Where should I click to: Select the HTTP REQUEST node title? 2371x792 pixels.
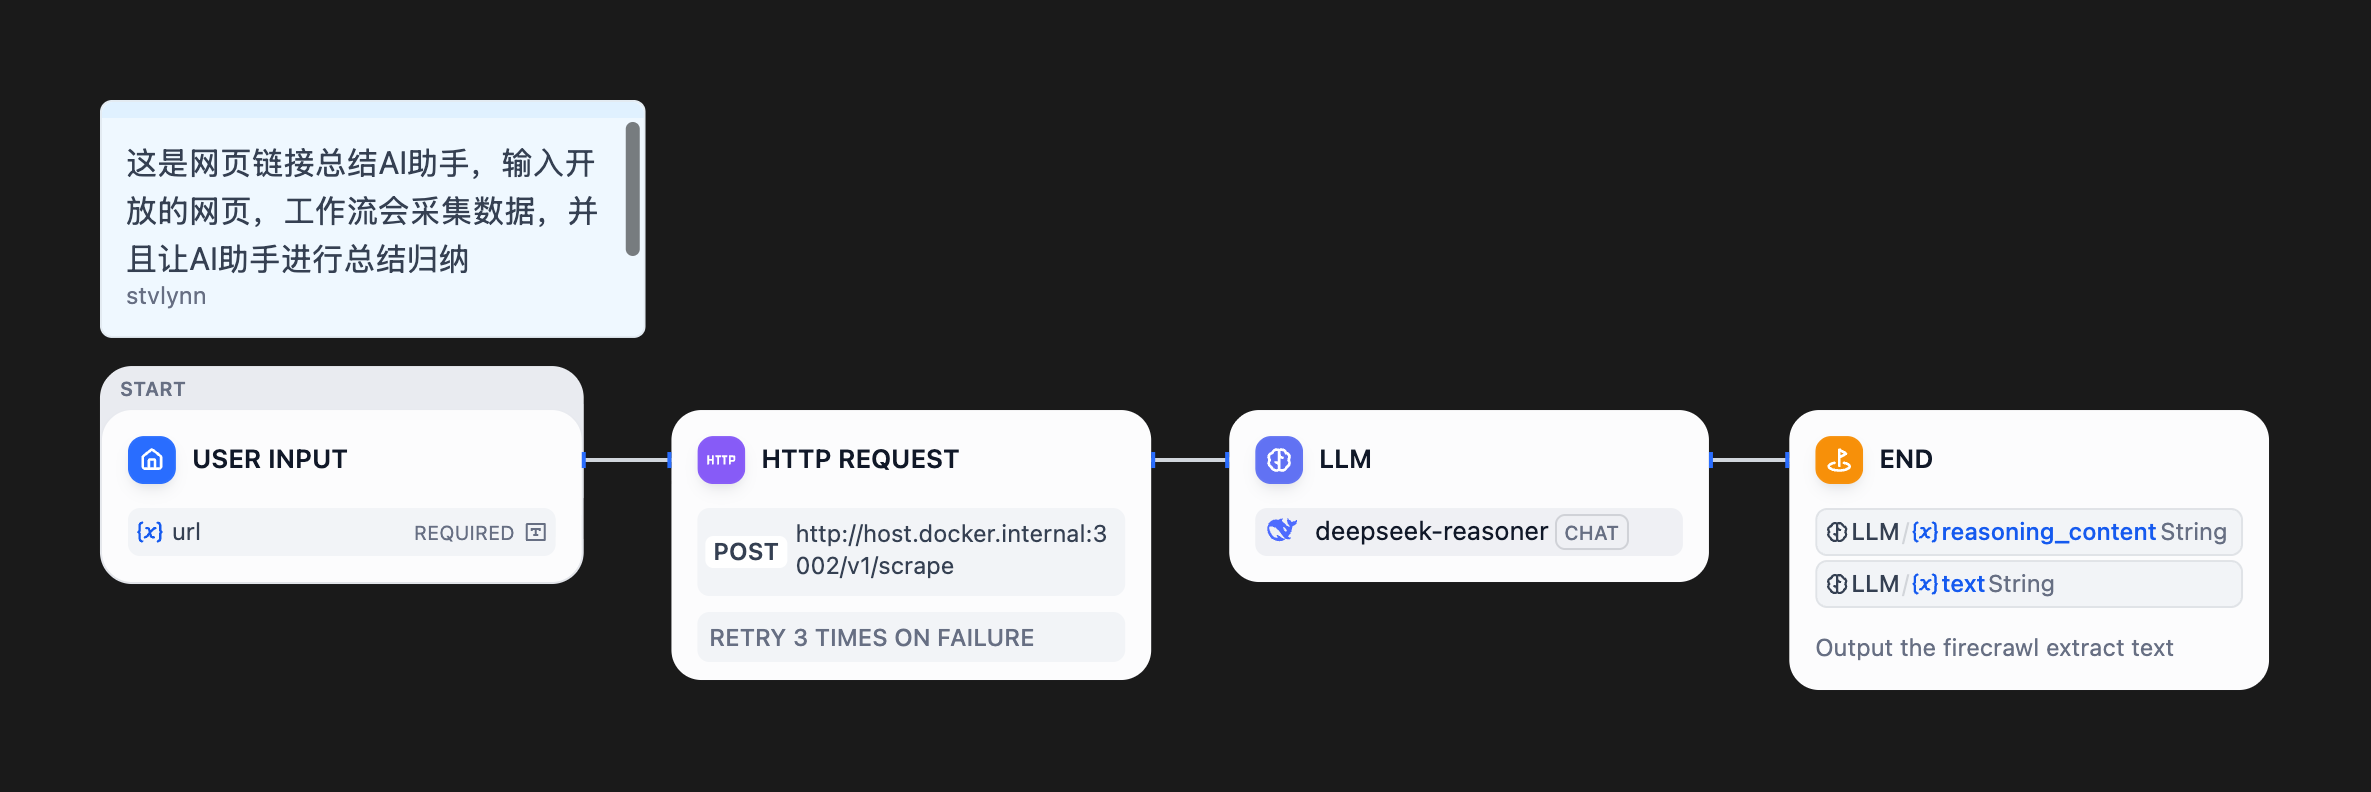[x=860, y=459]
